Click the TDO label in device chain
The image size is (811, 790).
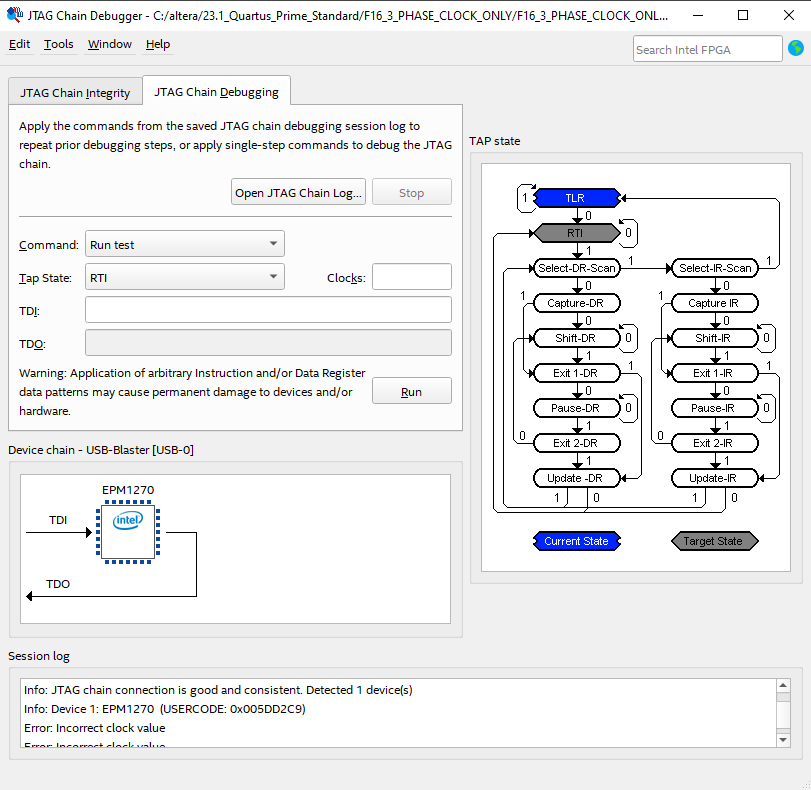tap(58, 584)
